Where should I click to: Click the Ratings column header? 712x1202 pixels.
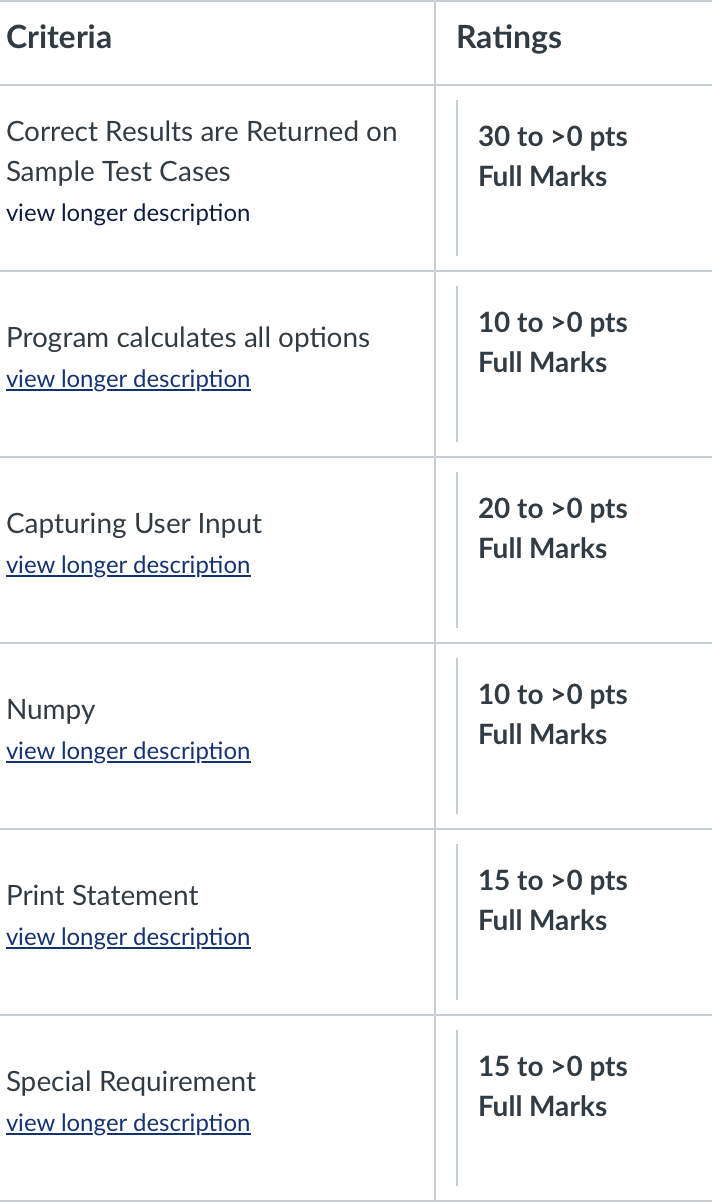tap(509, 37)
